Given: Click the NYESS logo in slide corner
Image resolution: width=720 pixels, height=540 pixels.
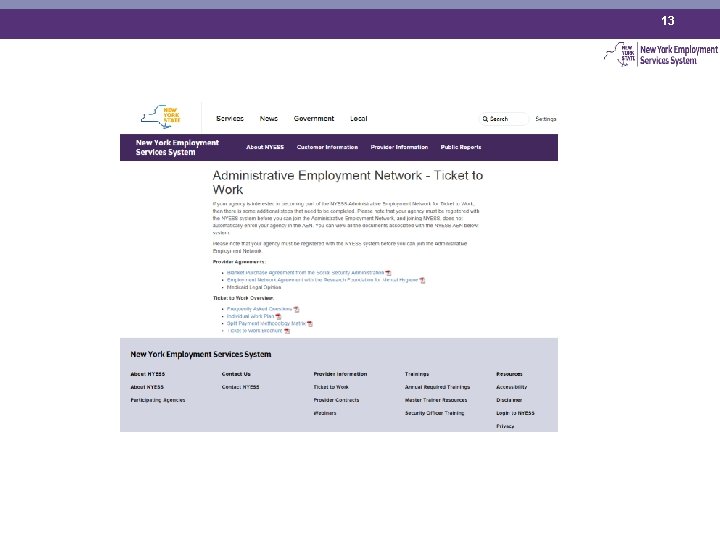Looking at the screenshot, I should coord(660,55).
